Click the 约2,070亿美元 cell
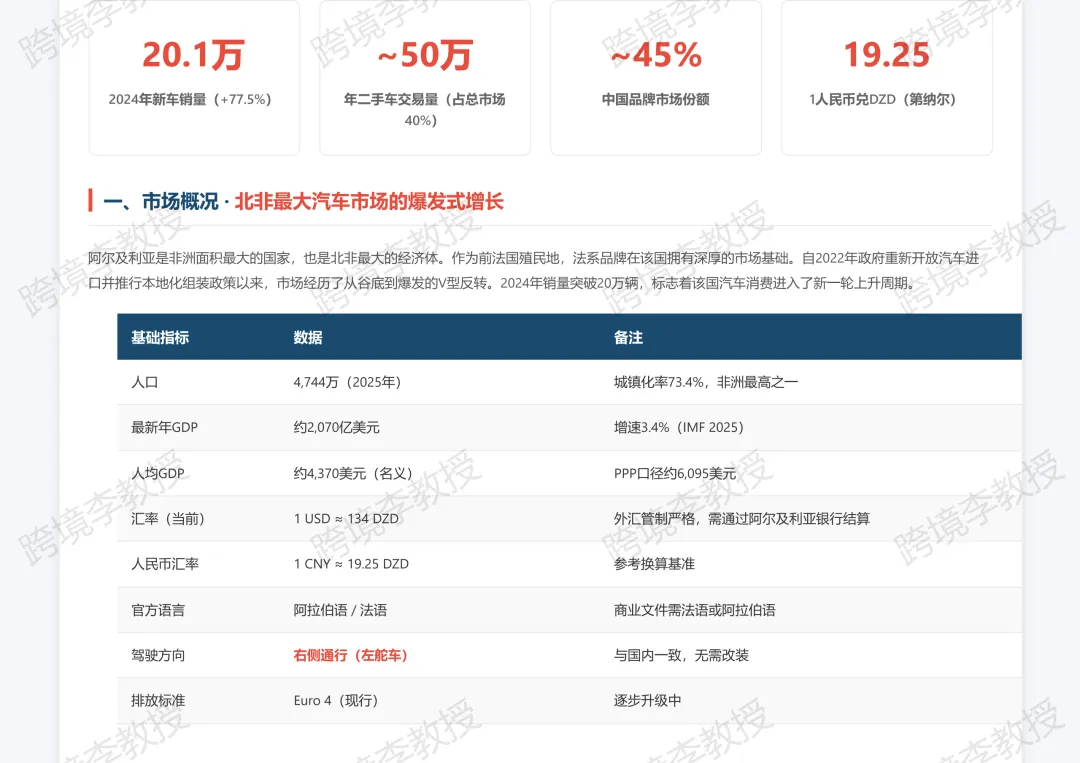Screen dimensions: 1080x763 336,427
